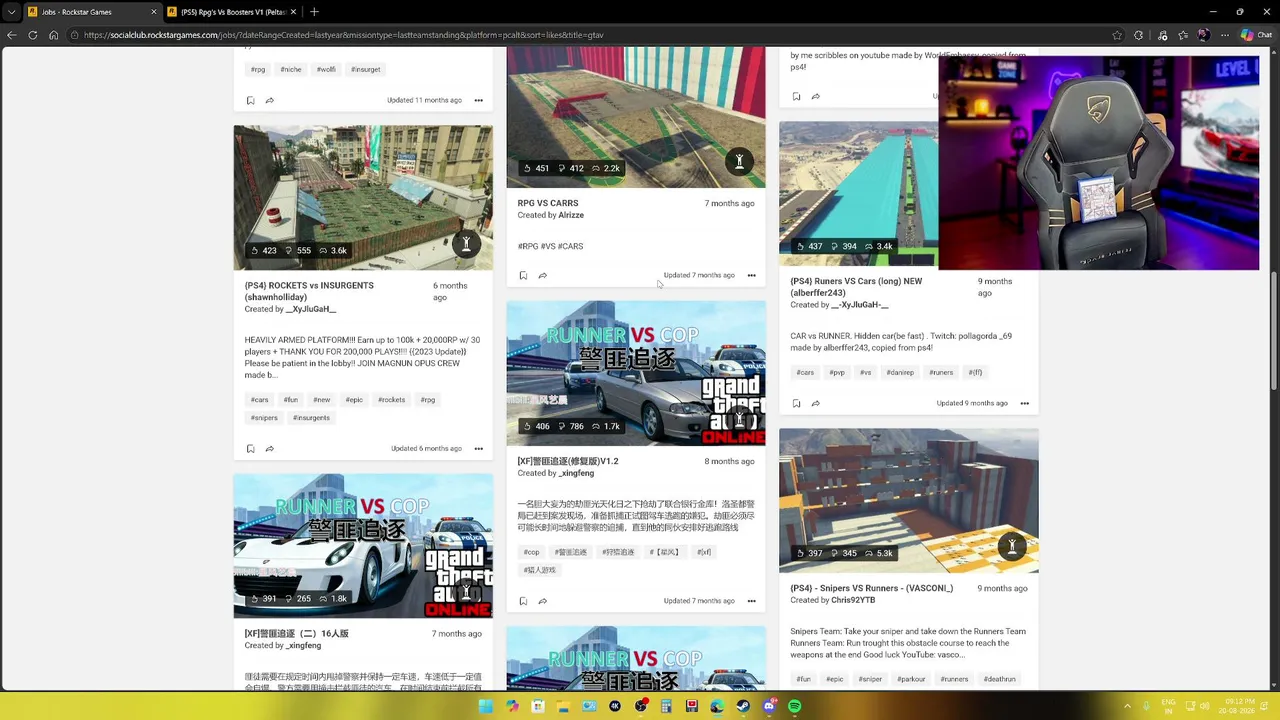Show hidden system tray icons
The width and height of the screenshot is (1280, 720).
1127,706
